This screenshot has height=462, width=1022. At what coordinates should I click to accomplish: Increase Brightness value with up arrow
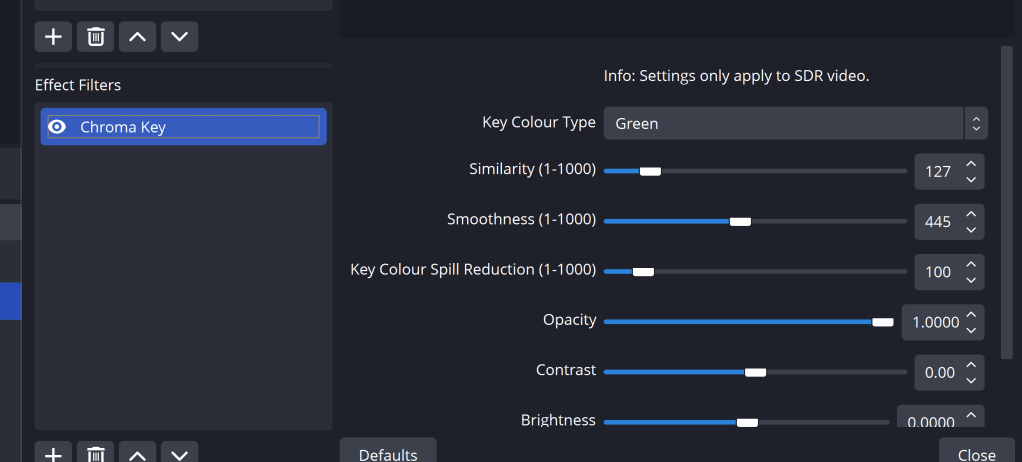[x=971, y=414]
